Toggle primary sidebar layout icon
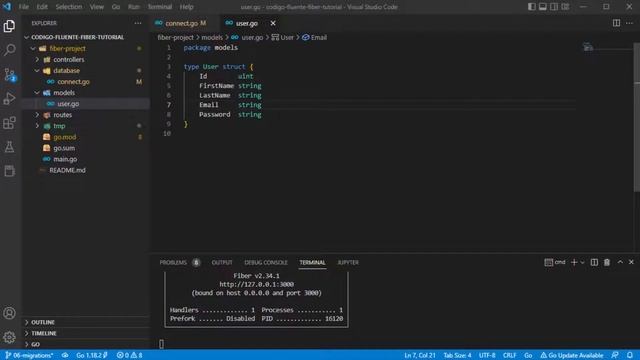Screen dimensions: 640x360 click(531, 7)
